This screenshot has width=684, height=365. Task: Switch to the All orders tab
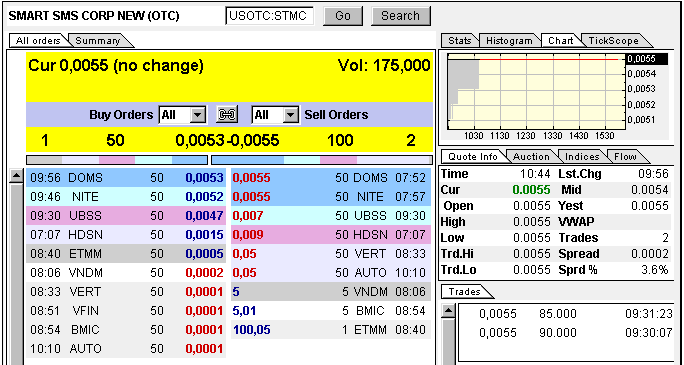(38, 41)
